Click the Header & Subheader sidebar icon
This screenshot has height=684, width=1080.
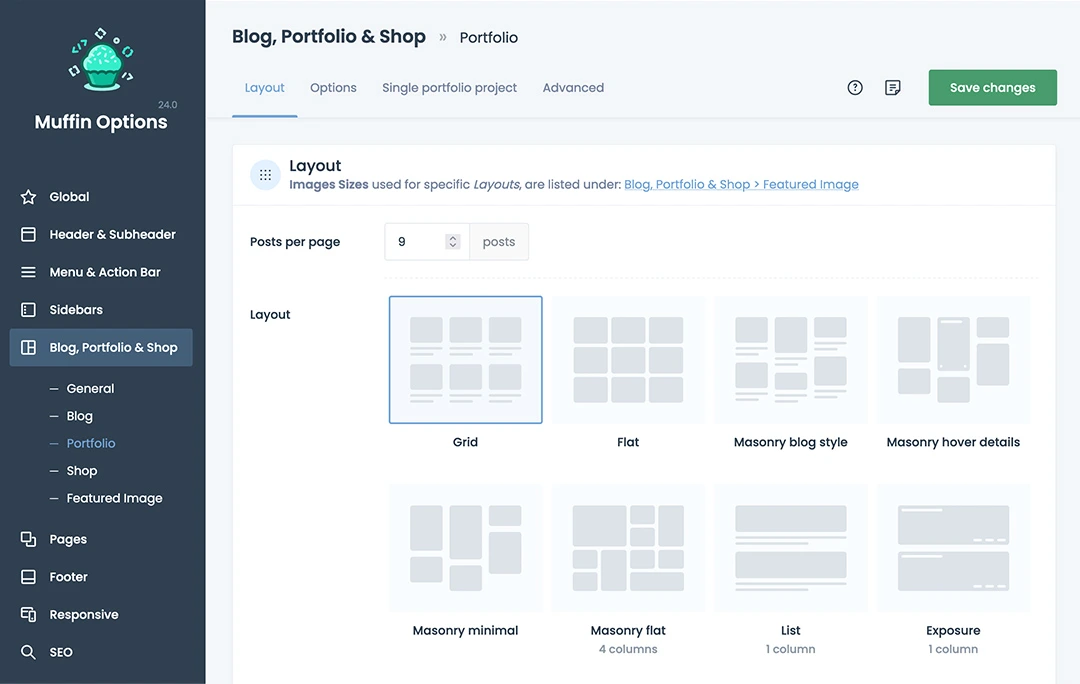[x=29, y=235]
